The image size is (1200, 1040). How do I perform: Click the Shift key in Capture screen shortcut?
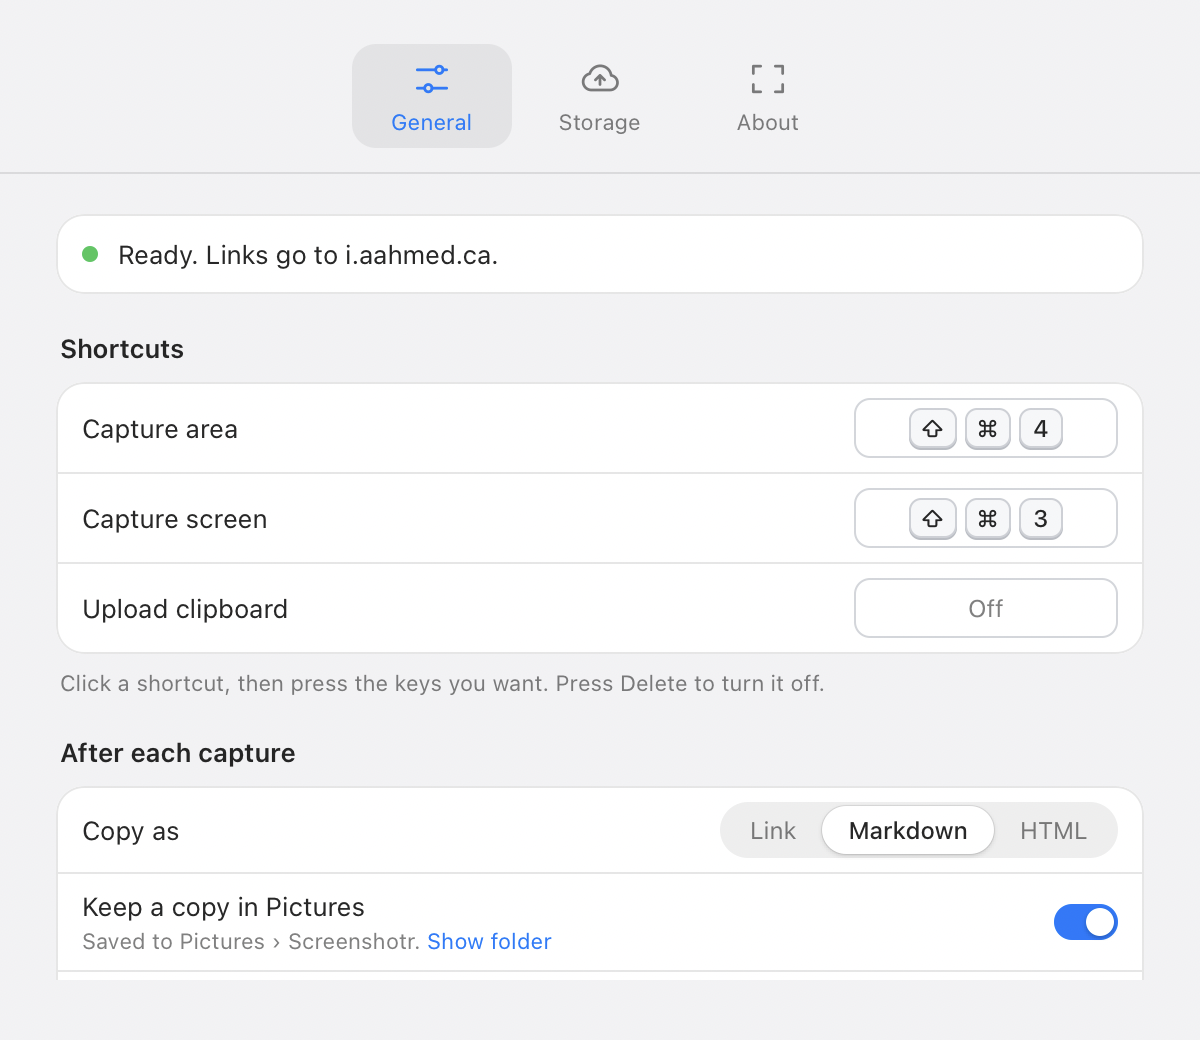coord(933,519)
